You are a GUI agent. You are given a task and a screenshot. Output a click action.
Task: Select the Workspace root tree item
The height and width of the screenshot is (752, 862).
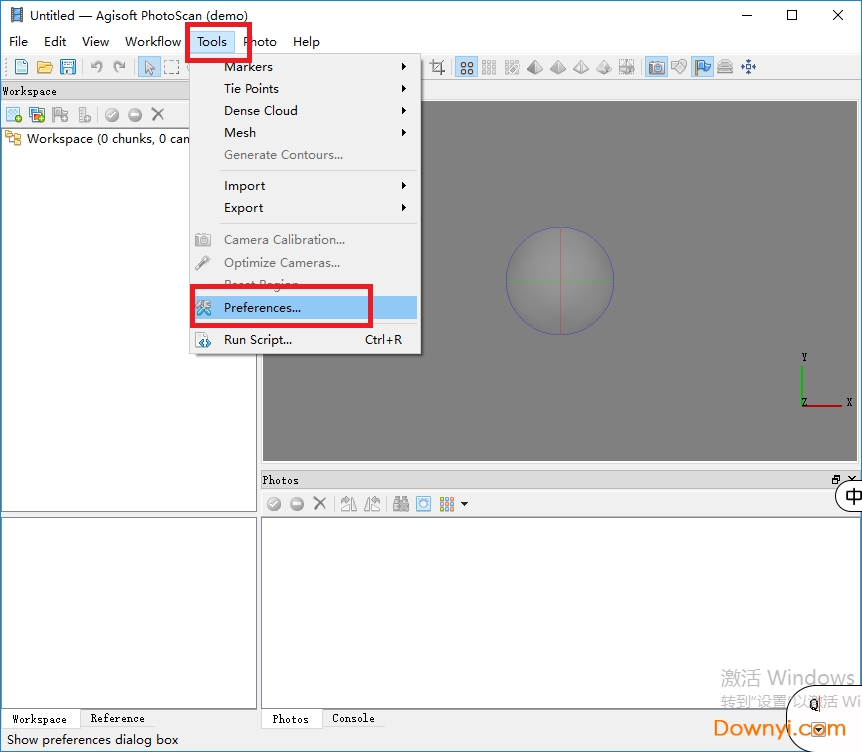click(x=100, y=139)
